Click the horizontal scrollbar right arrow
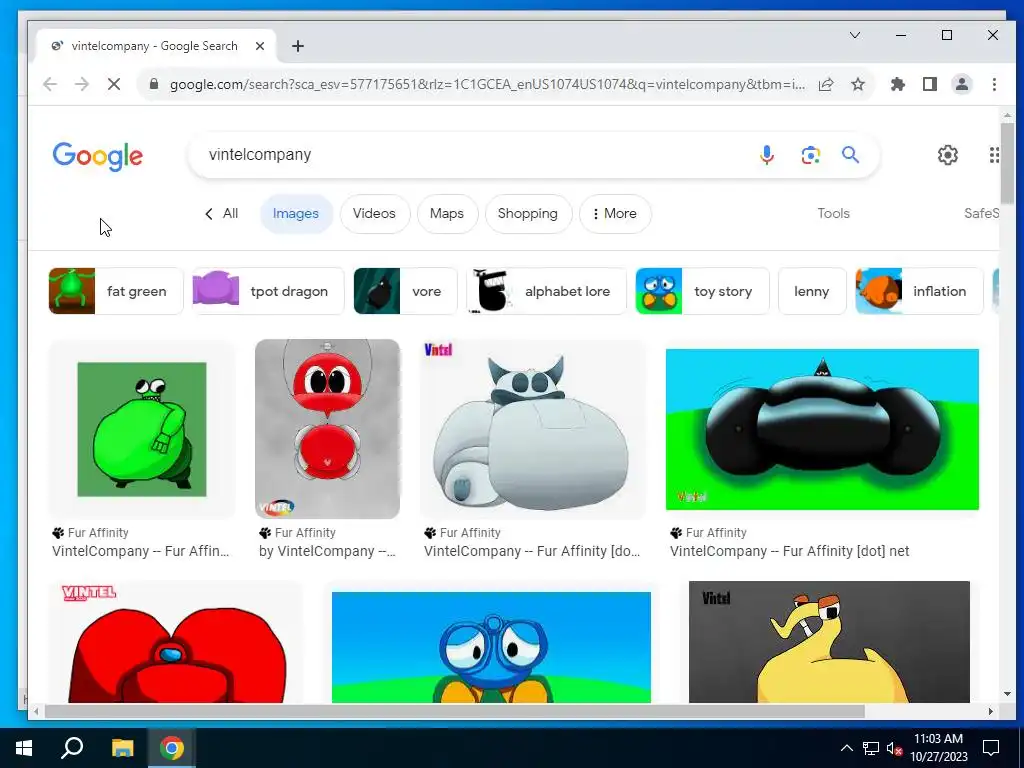This screenshot has height=768, width=1024. 991,711
